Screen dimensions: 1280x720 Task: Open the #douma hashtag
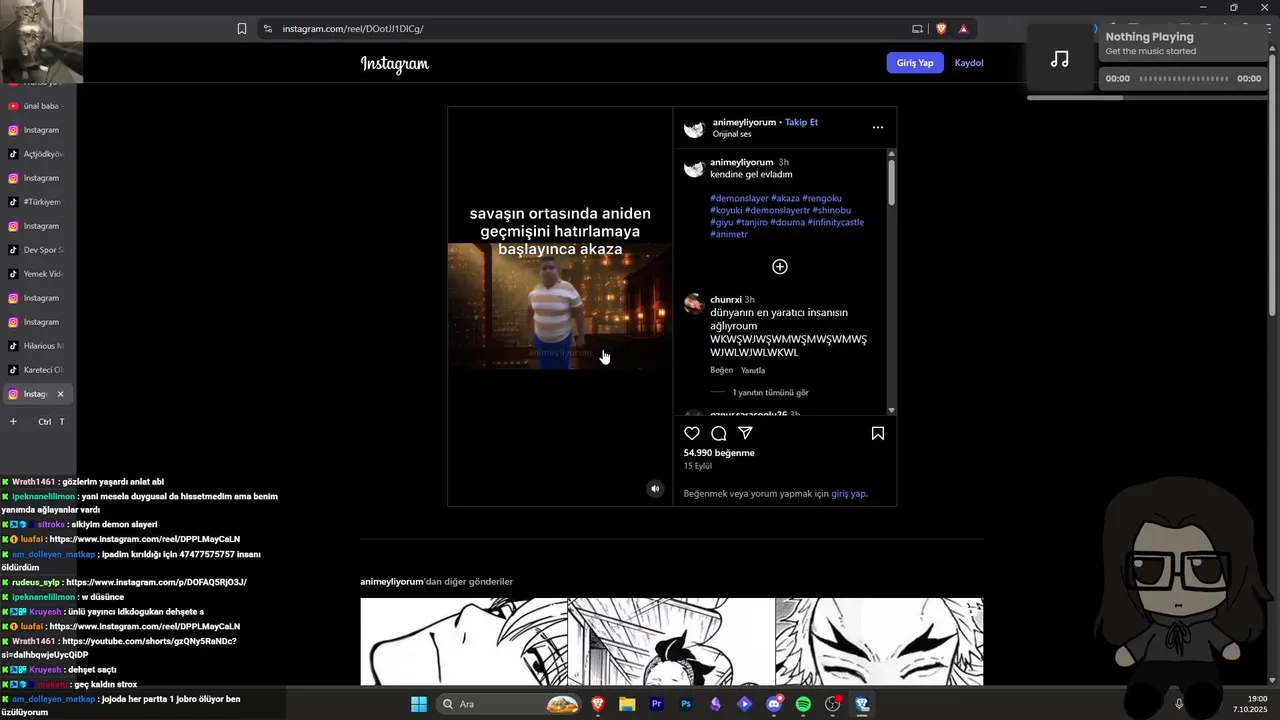point(787,222)
